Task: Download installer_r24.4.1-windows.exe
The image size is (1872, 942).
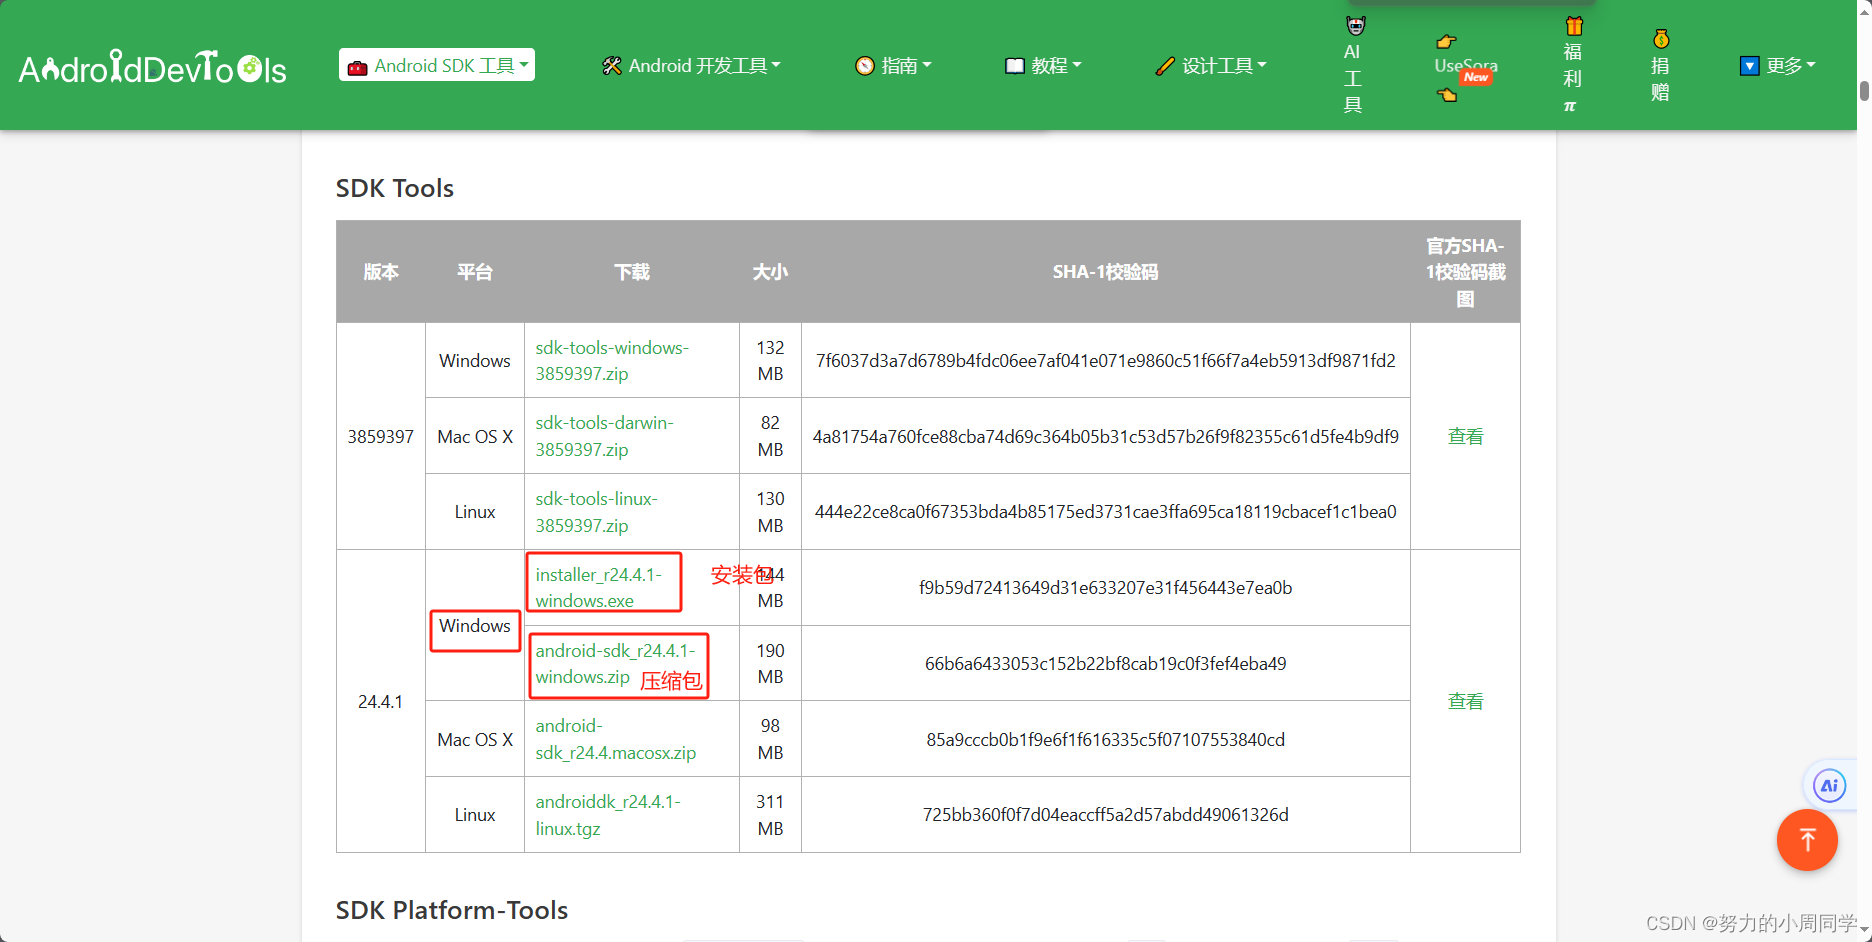Action: coord(598,588)
